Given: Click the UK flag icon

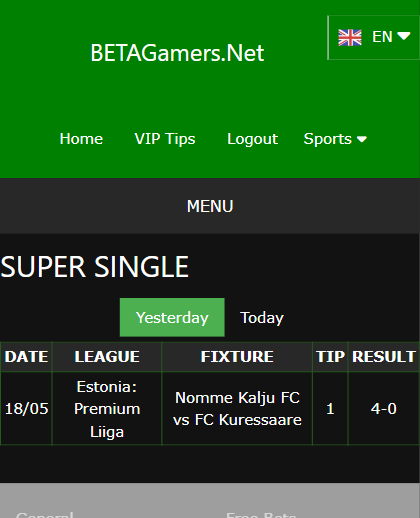Looking at the screenshot, I should 350,37.
